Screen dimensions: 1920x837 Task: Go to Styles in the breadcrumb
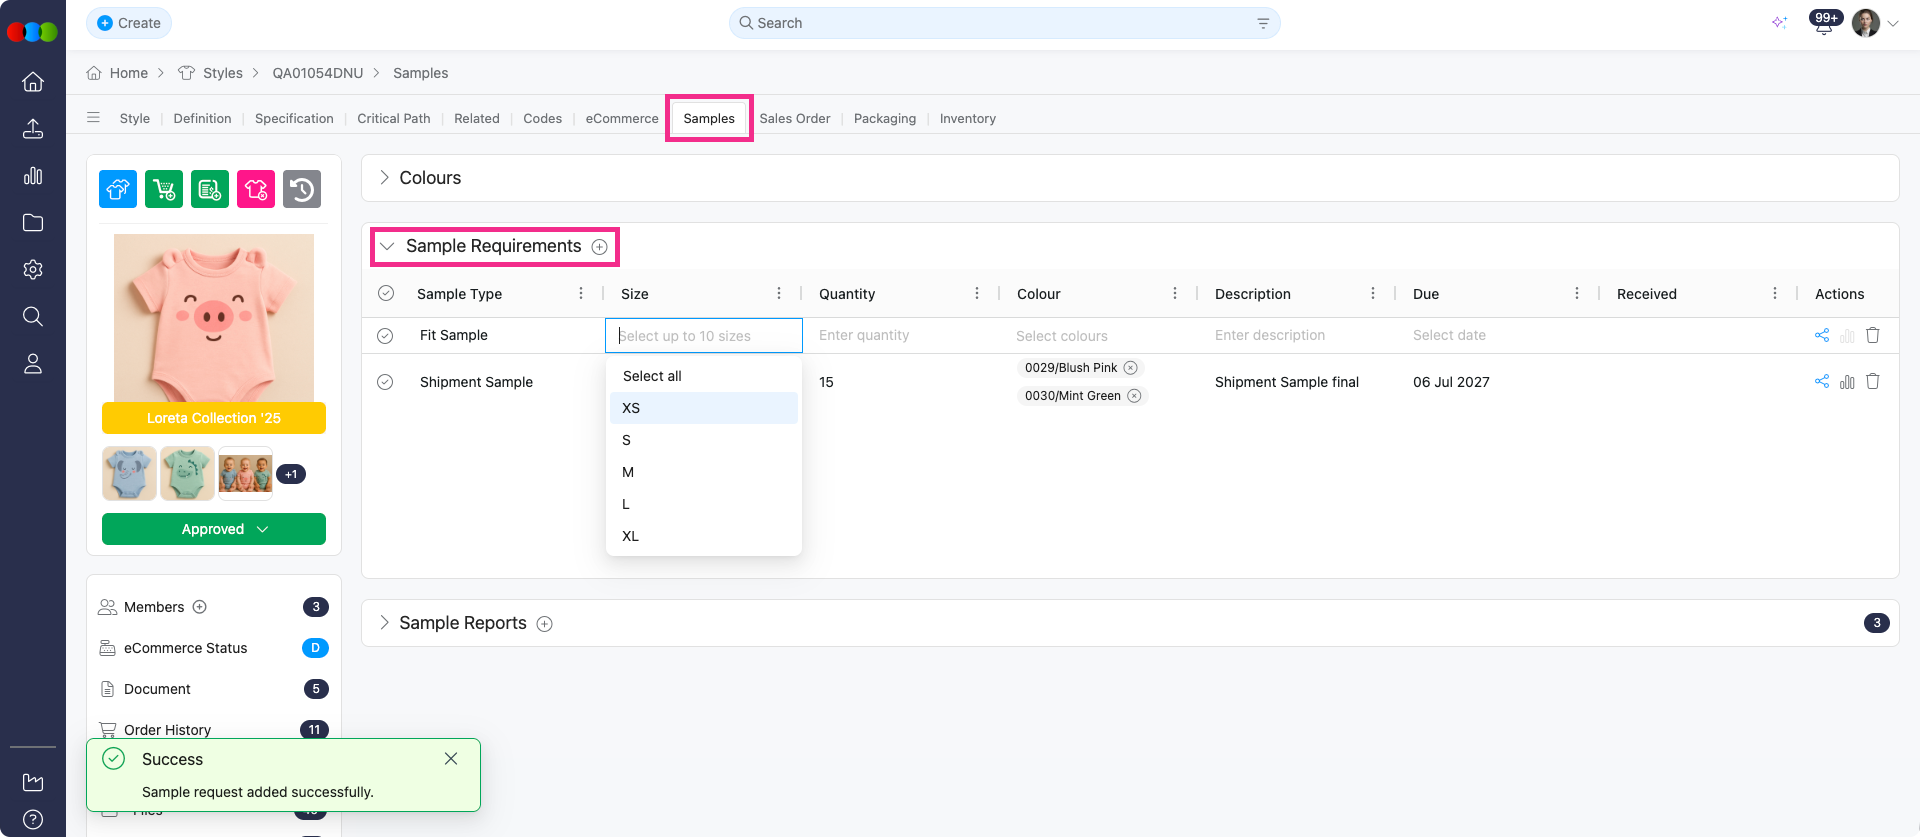click(x=222, y=73)
